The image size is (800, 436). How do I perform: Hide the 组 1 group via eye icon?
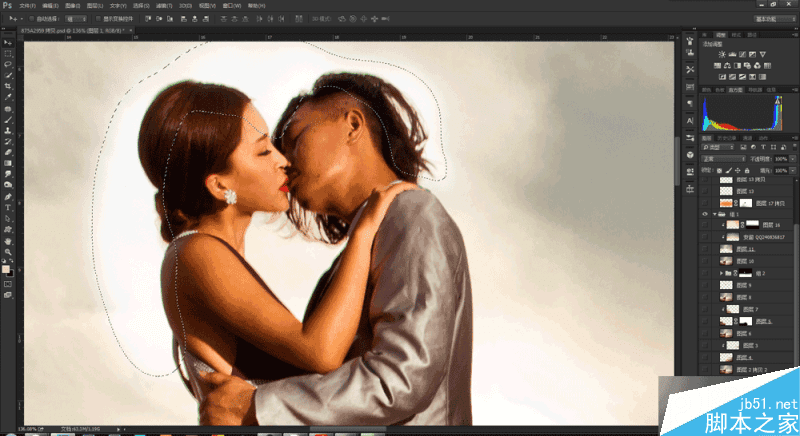[705, 214]
